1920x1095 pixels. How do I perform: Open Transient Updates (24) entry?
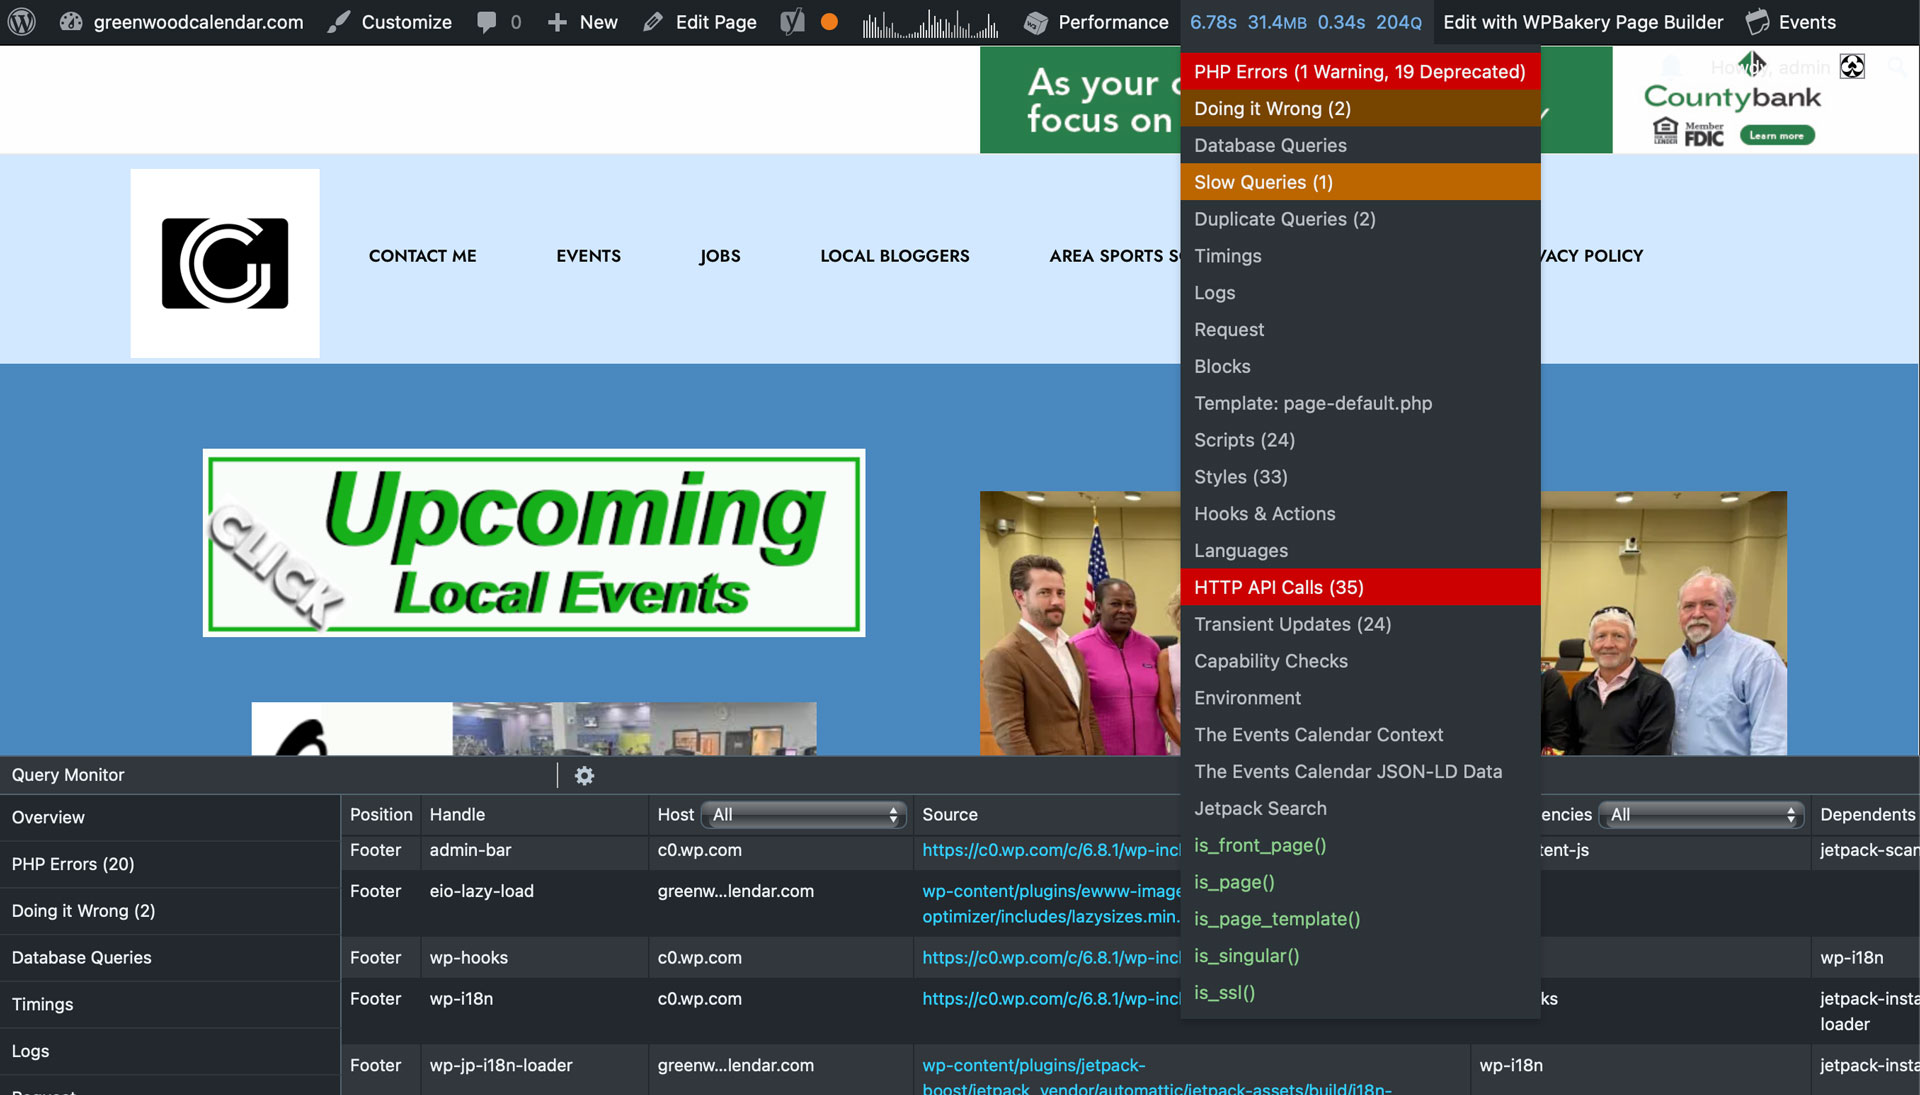pyautogui.click(x=1360, y=624)
